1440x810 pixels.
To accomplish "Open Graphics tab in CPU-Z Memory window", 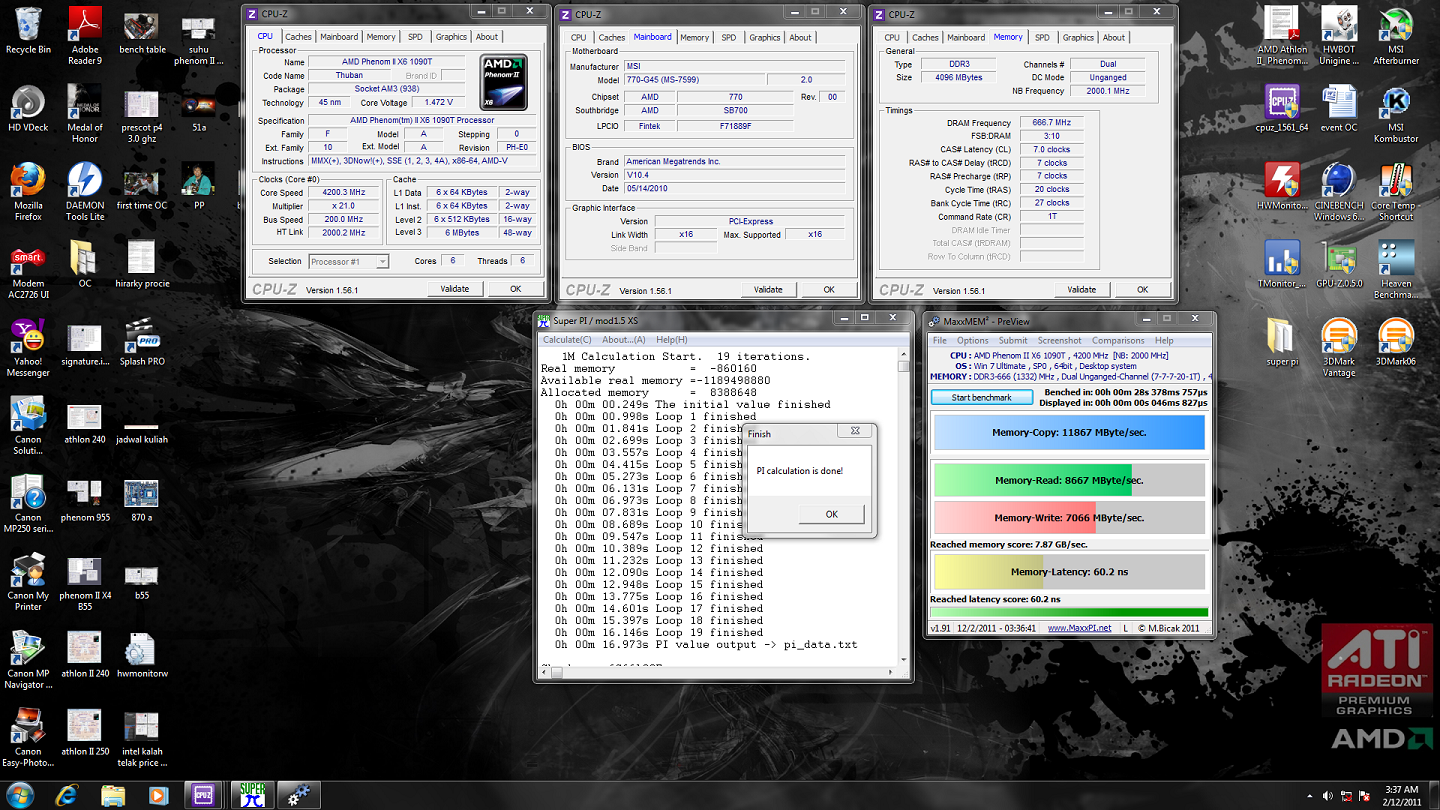I will (1078, 38).
